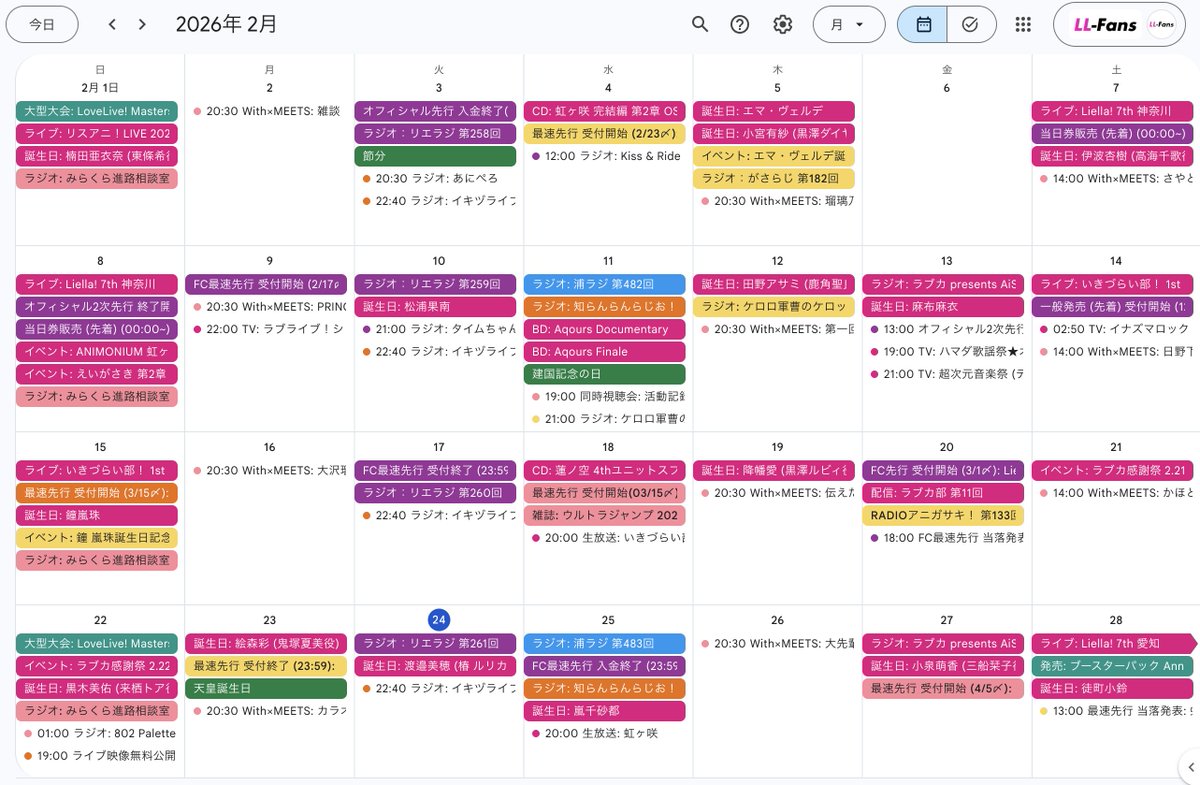Open 22:00 TV: ラブライブ！ event
Viewport: 1200px width, 785px height.
click(x=266, y=329)
